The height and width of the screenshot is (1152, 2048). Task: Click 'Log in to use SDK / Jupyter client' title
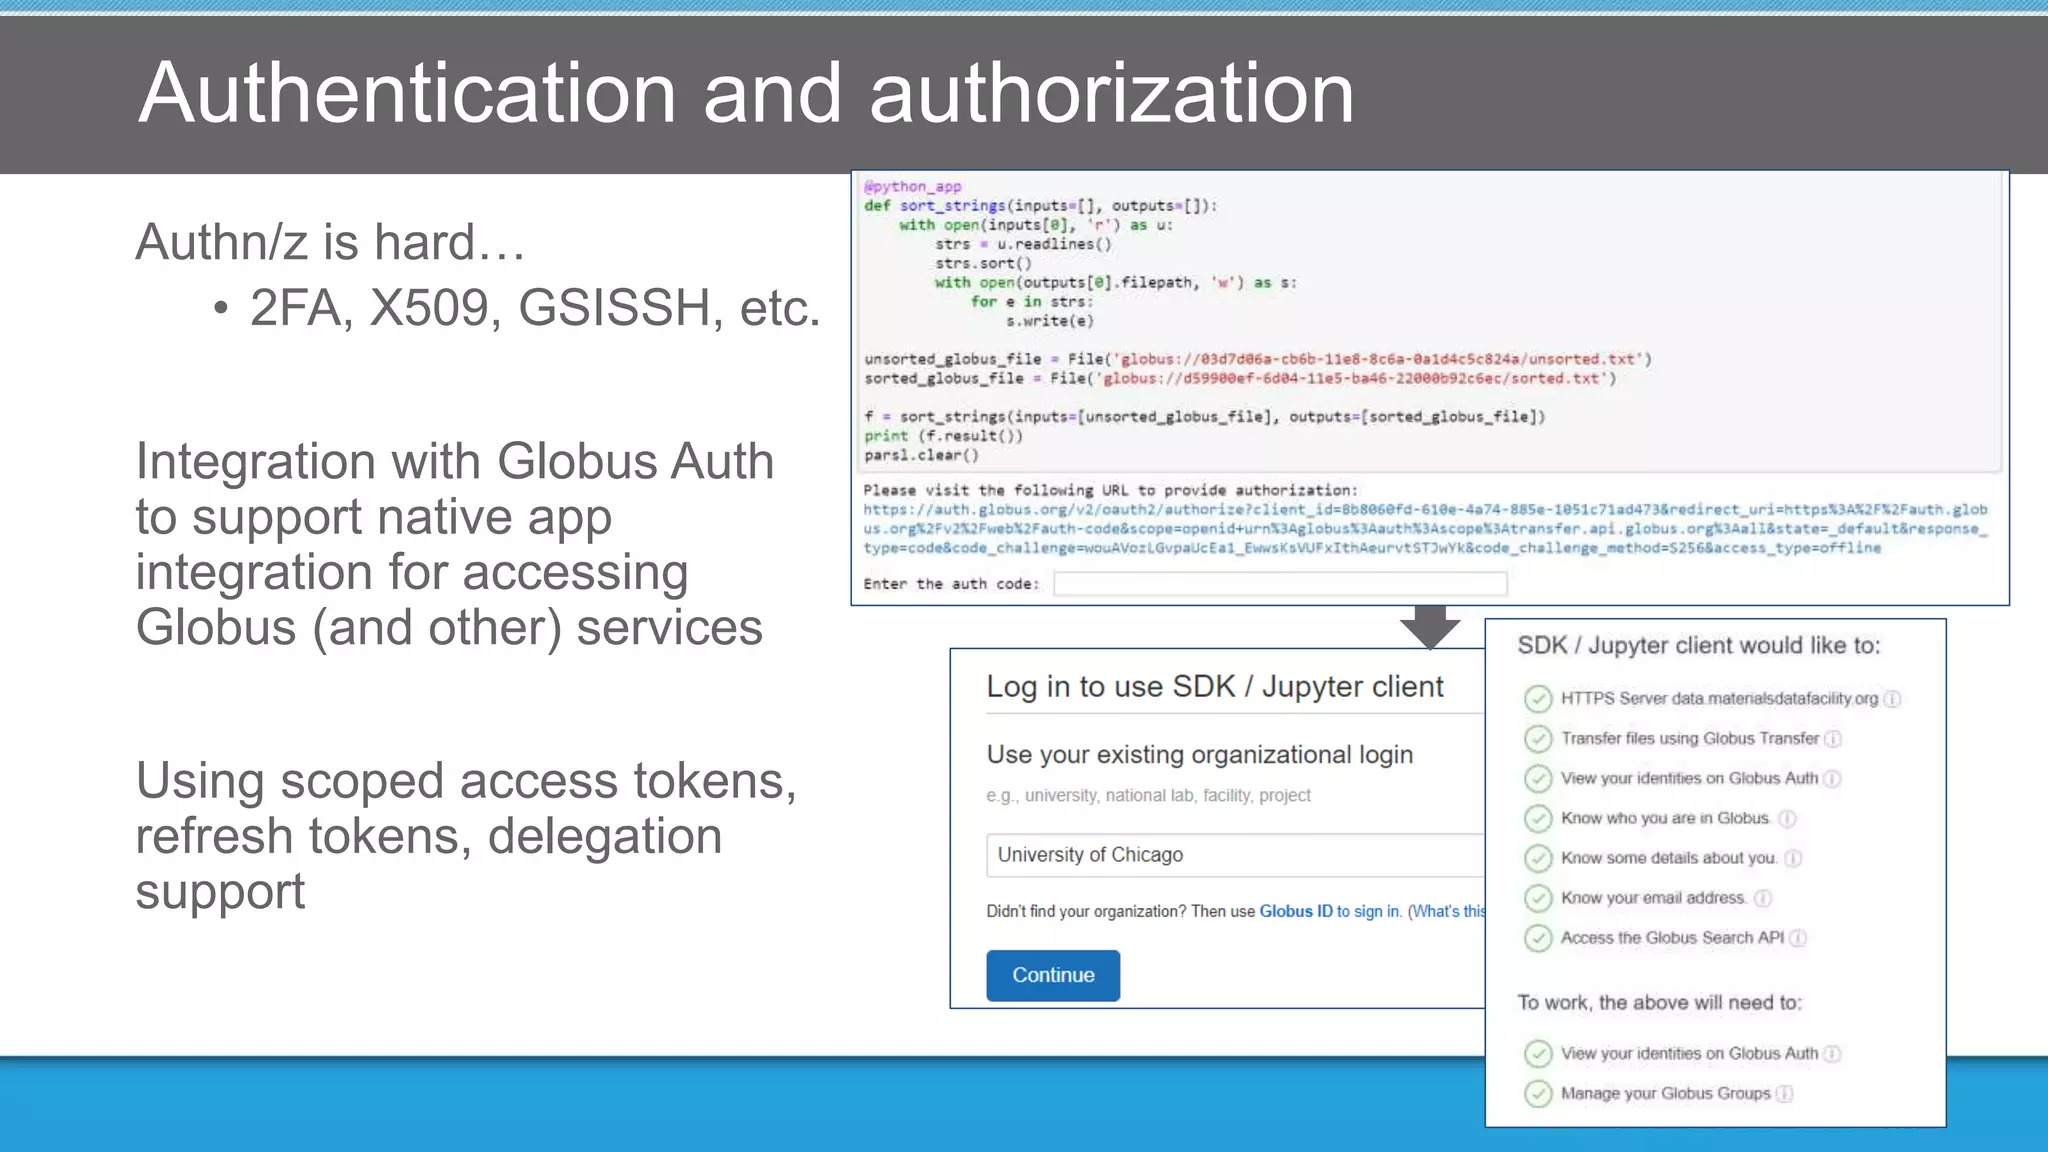[x=1215, y=687]
